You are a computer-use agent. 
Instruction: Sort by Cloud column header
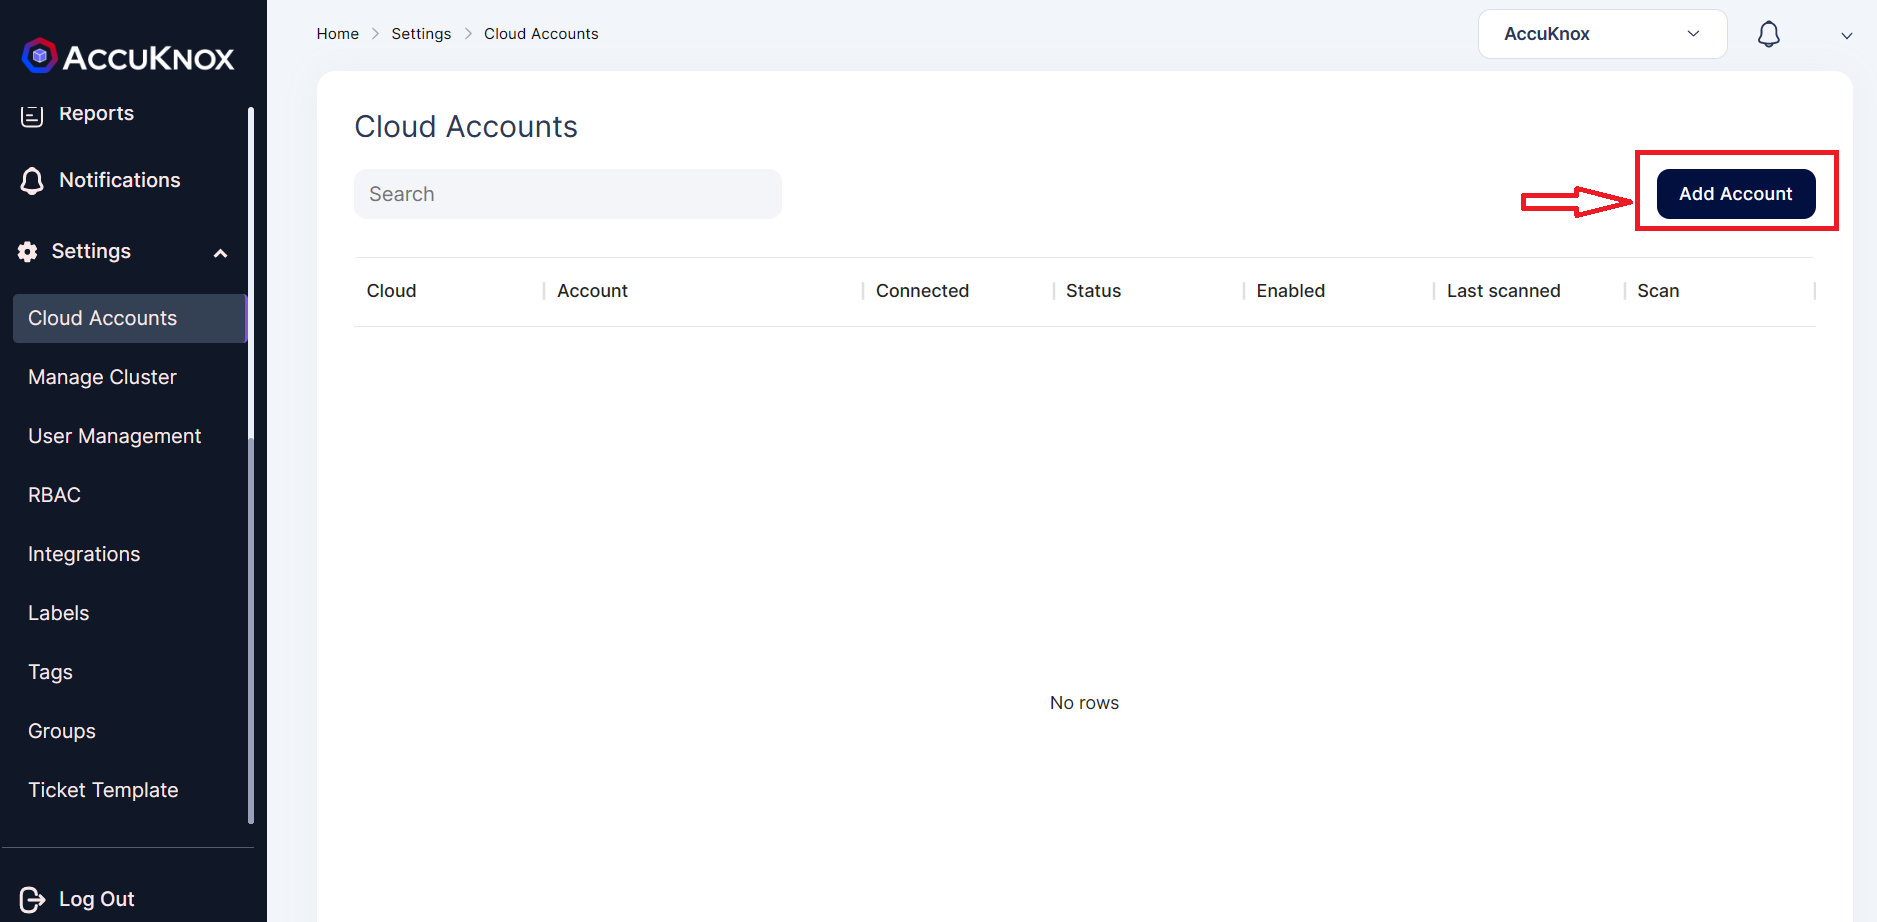(391, 291)
